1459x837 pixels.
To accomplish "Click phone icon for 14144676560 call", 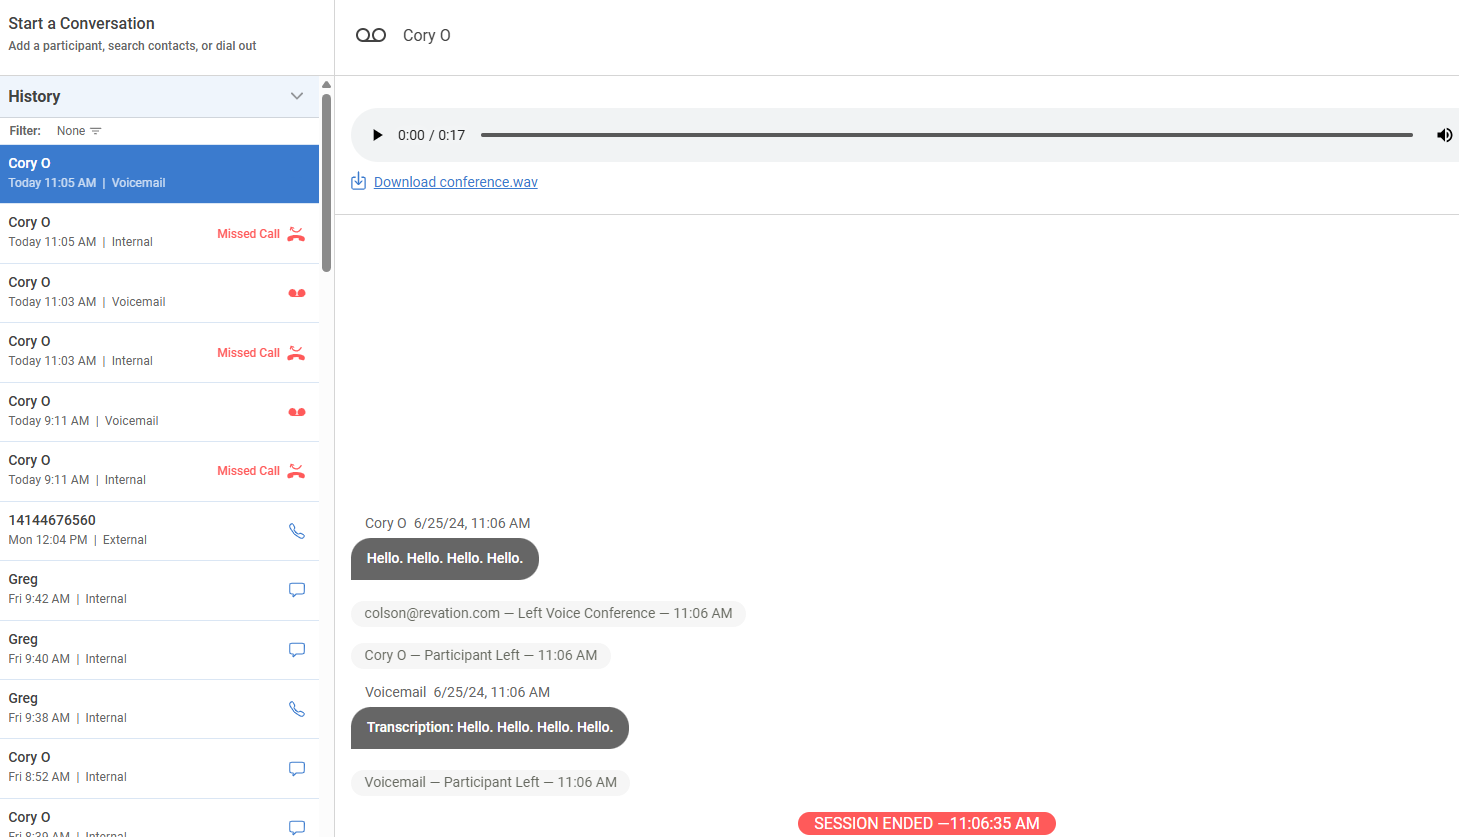I will tap(297, 531).
